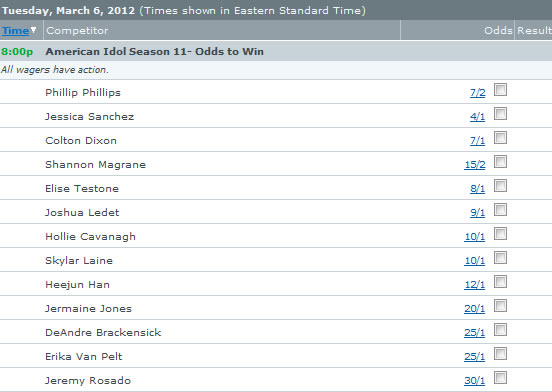This screenshot has width=552, height=392.
Task: Open the 7/2 odds for Phillip Phillips
Action: (478, 93)
